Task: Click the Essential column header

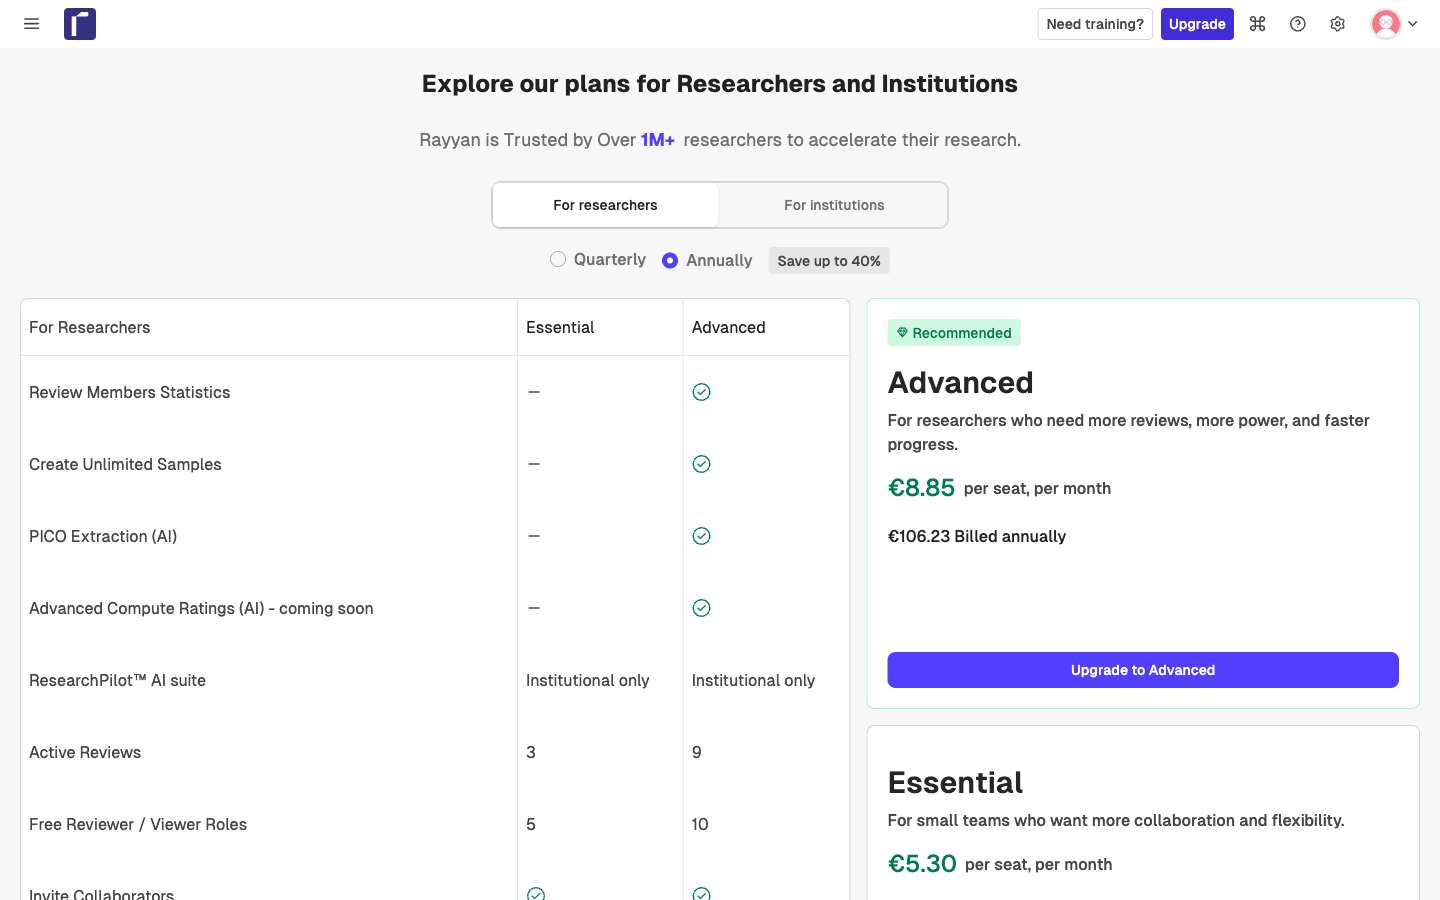Action: point(560,327)
